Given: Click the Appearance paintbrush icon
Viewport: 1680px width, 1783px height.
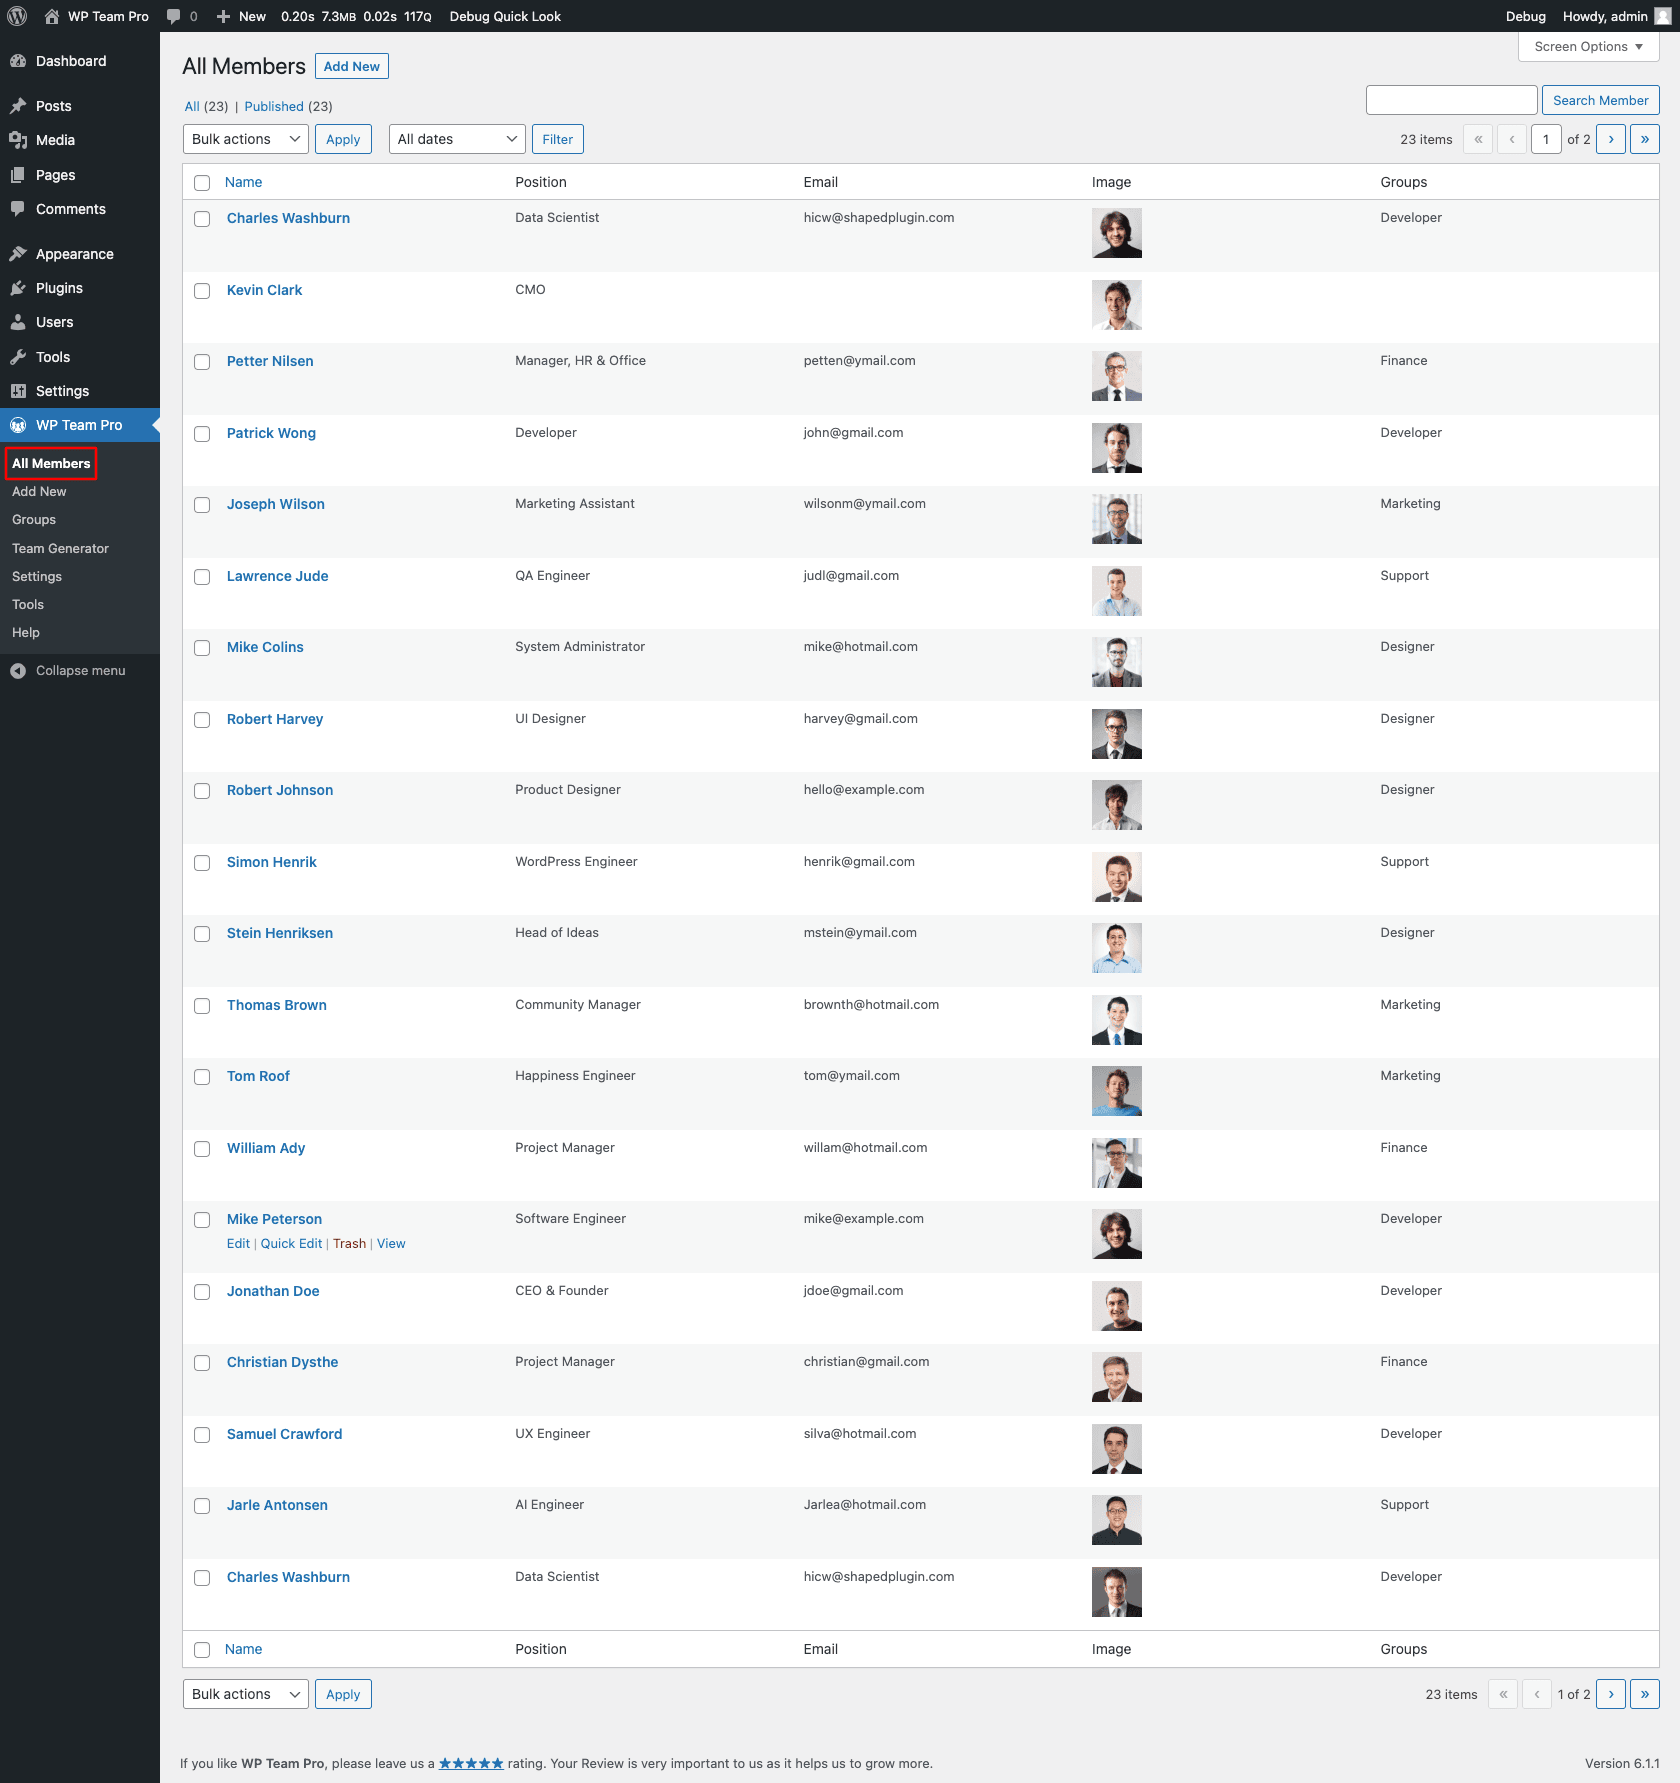Looking at the screenshot, I should (19, 253).
